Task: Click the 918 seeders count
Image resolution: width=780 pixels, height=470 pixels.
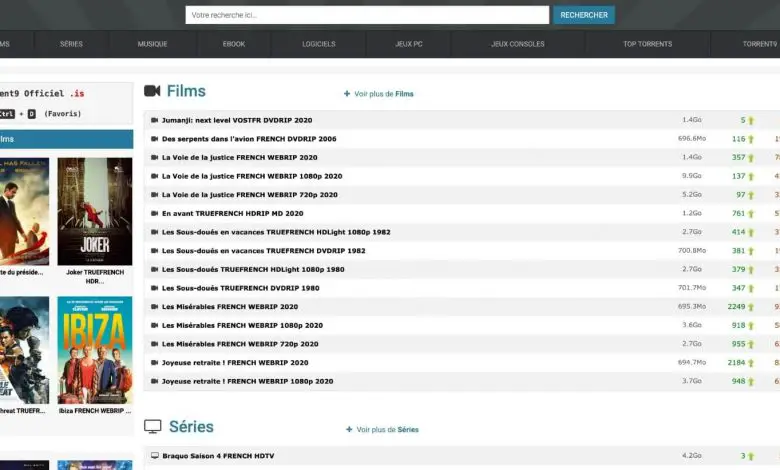Action: [739, 325]
